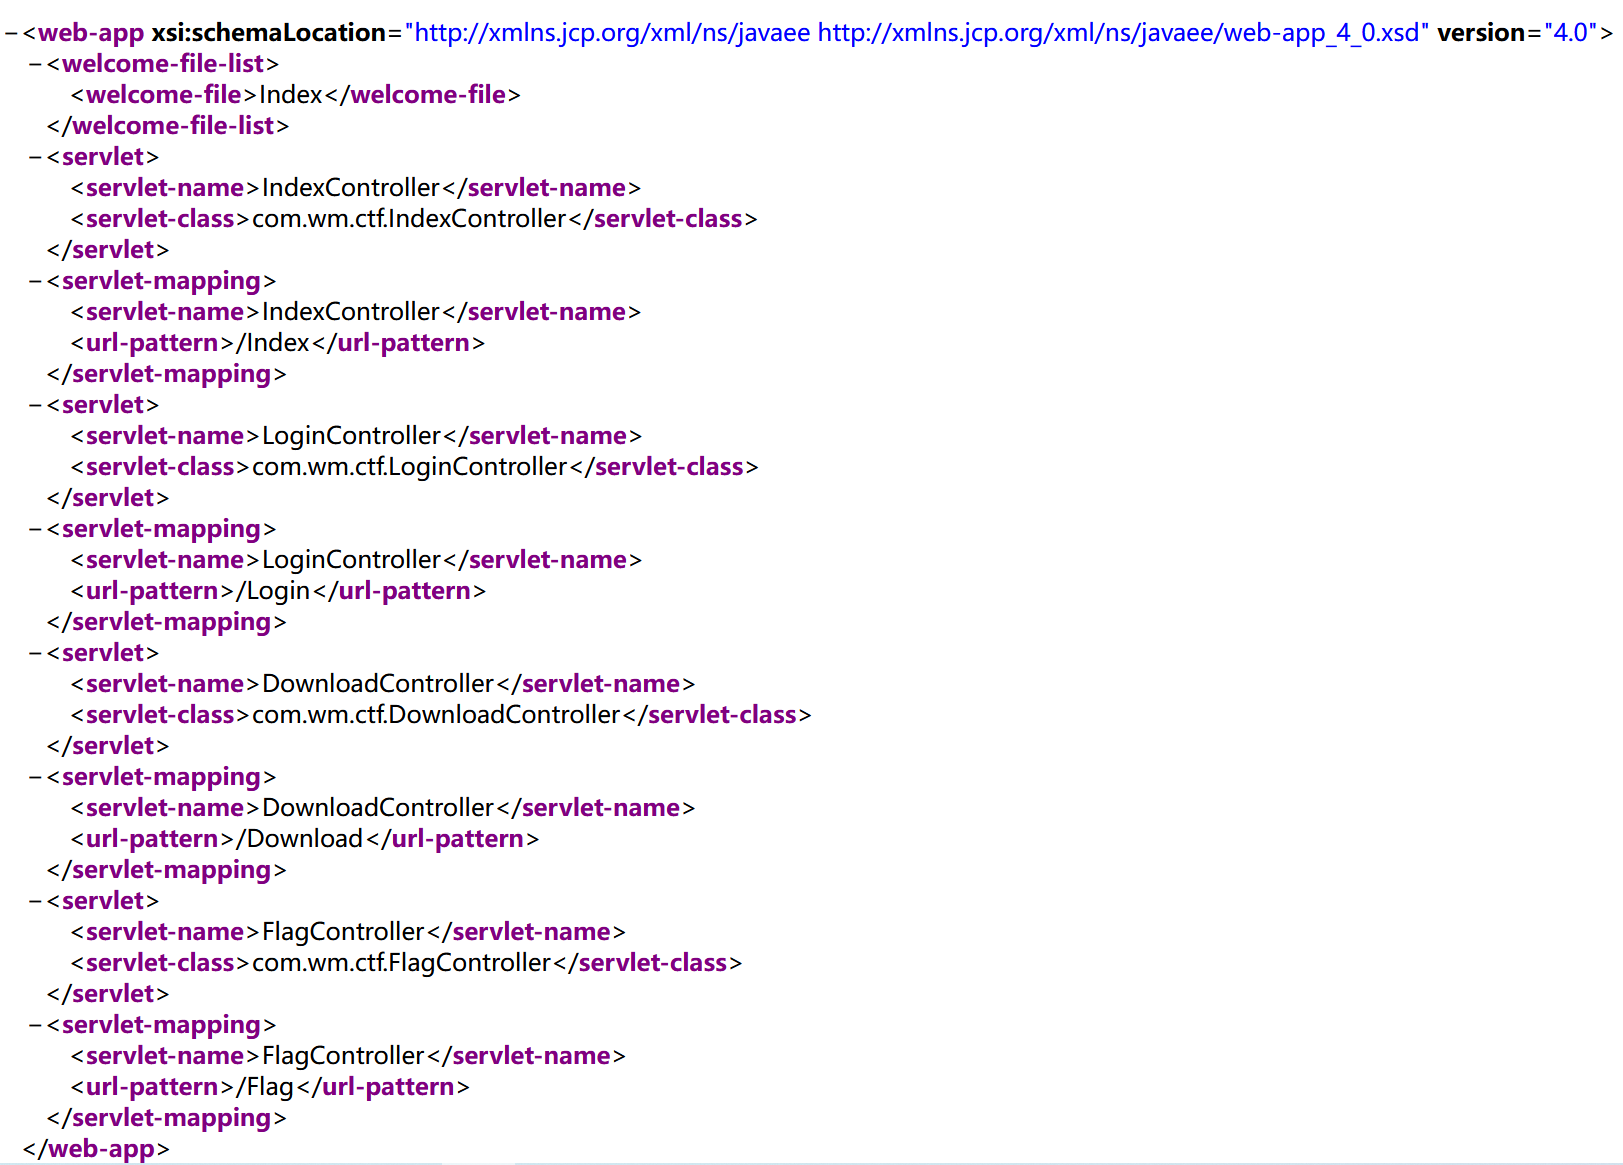Click the /Login url-pattern value

click(x=273, y=591)
